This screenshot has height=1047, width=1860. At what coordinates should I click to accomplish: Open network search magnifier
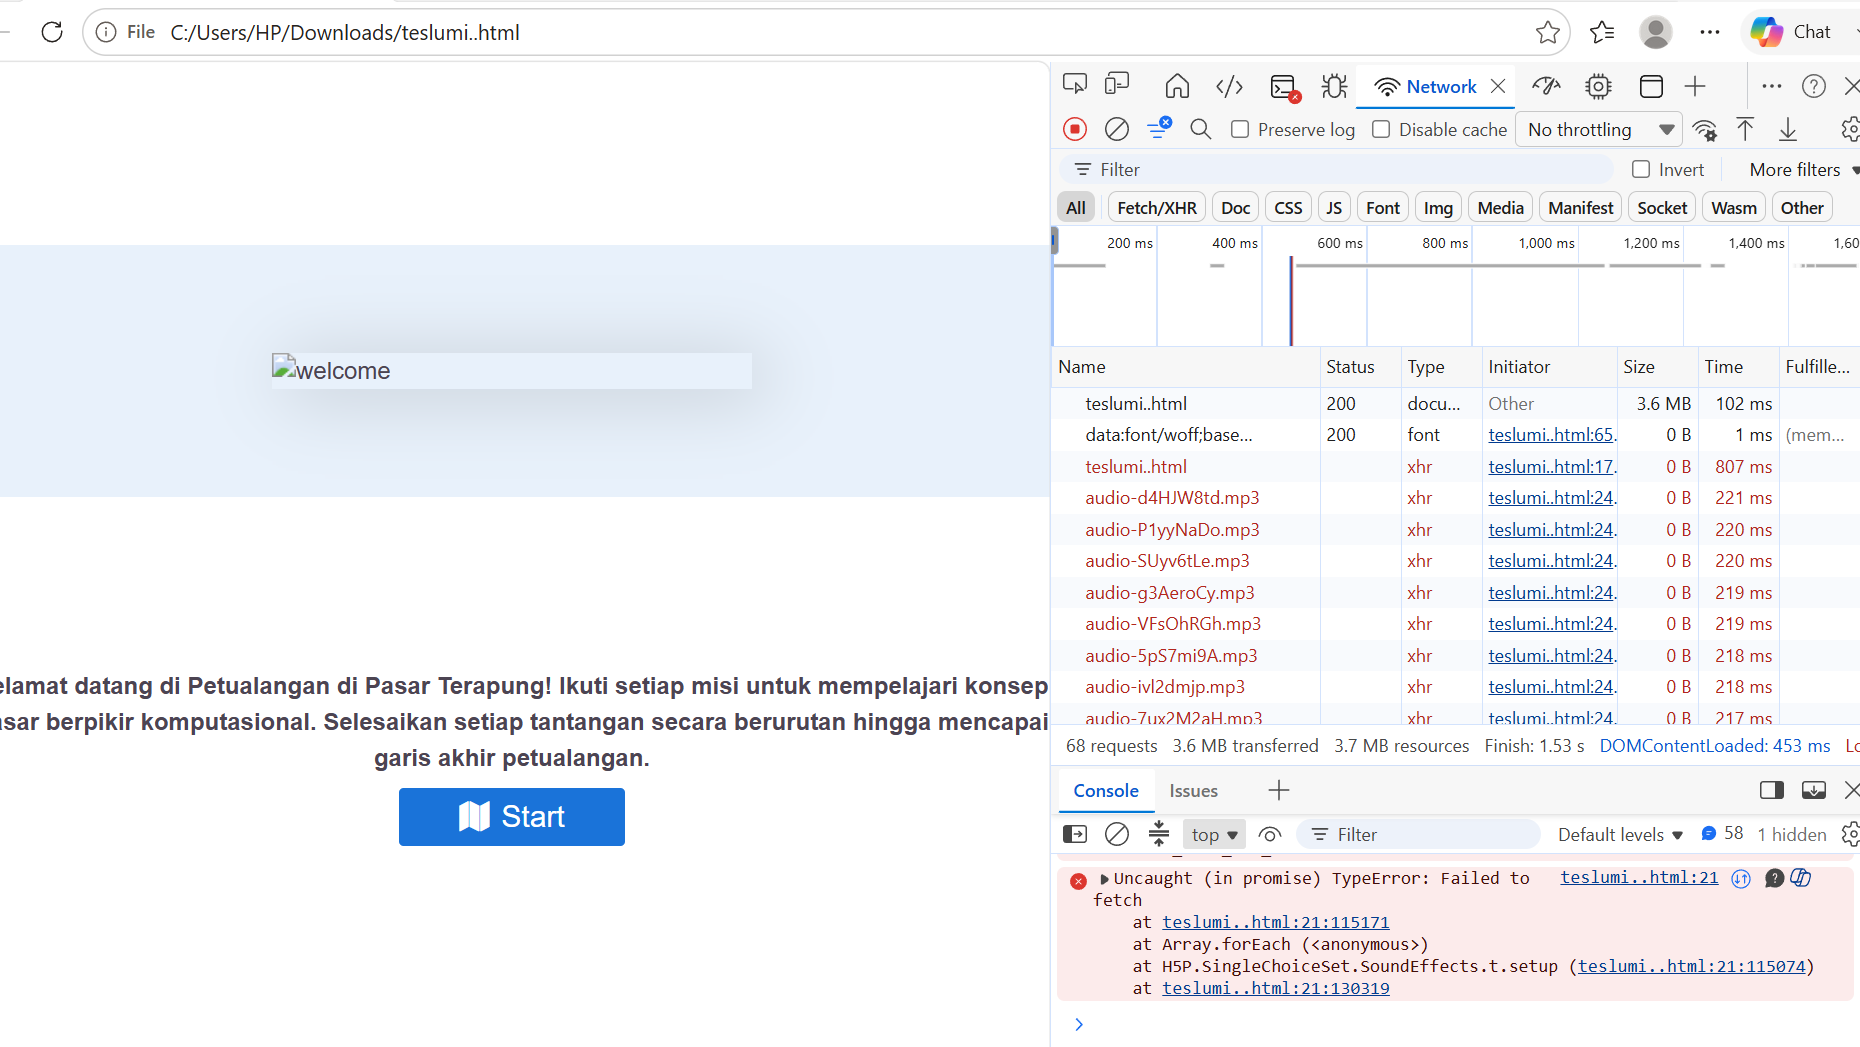click(1201, 129)
